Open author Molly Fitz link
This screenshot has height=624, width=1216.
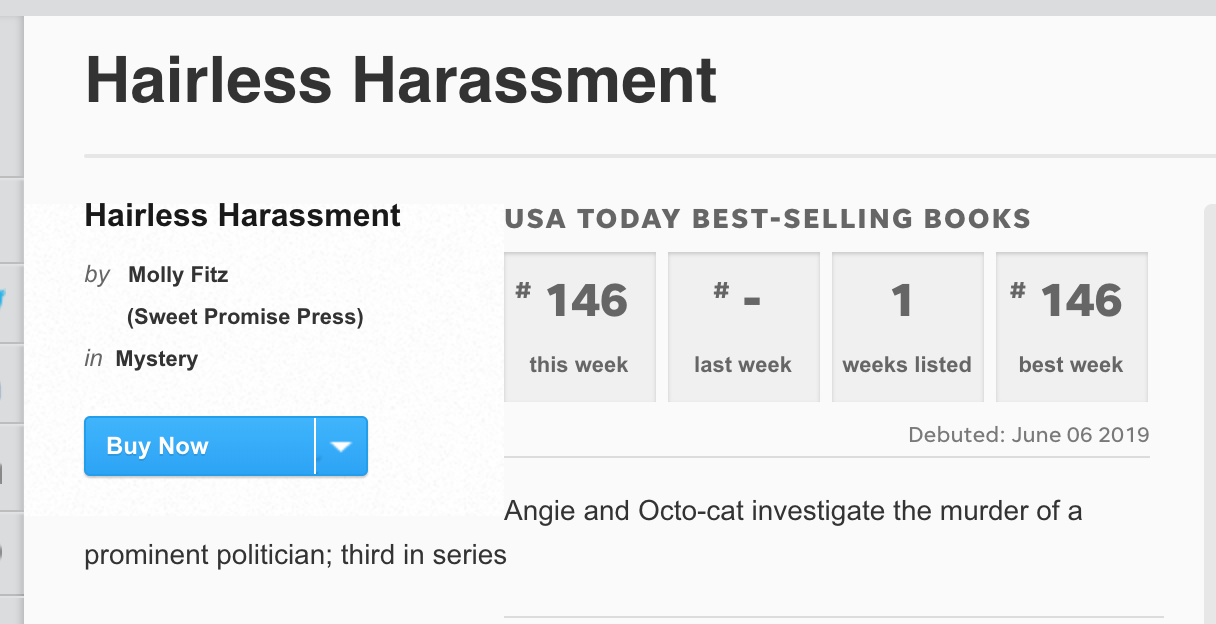tap(178, 275)
